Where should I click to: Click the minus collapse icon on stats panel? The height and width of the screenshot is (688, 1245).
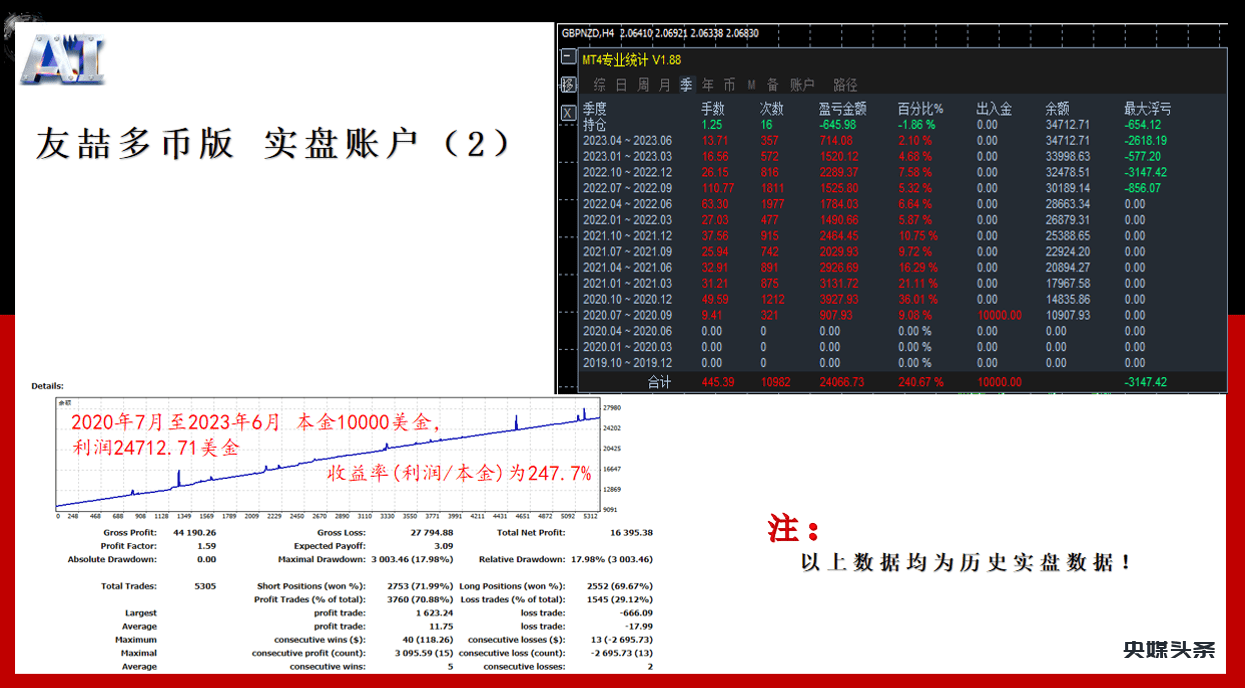tap(567, 56)
